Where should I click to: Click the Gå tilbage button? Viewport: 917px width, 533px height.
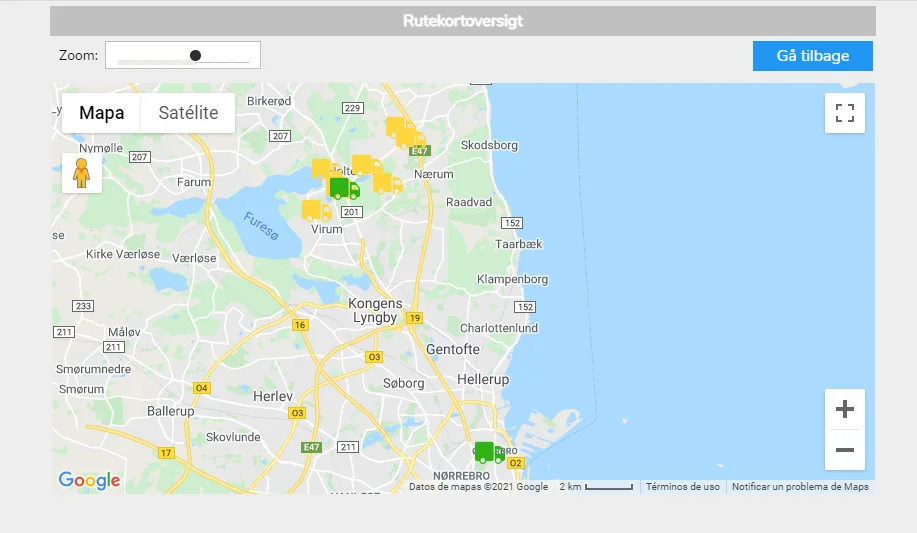(812, 56)
